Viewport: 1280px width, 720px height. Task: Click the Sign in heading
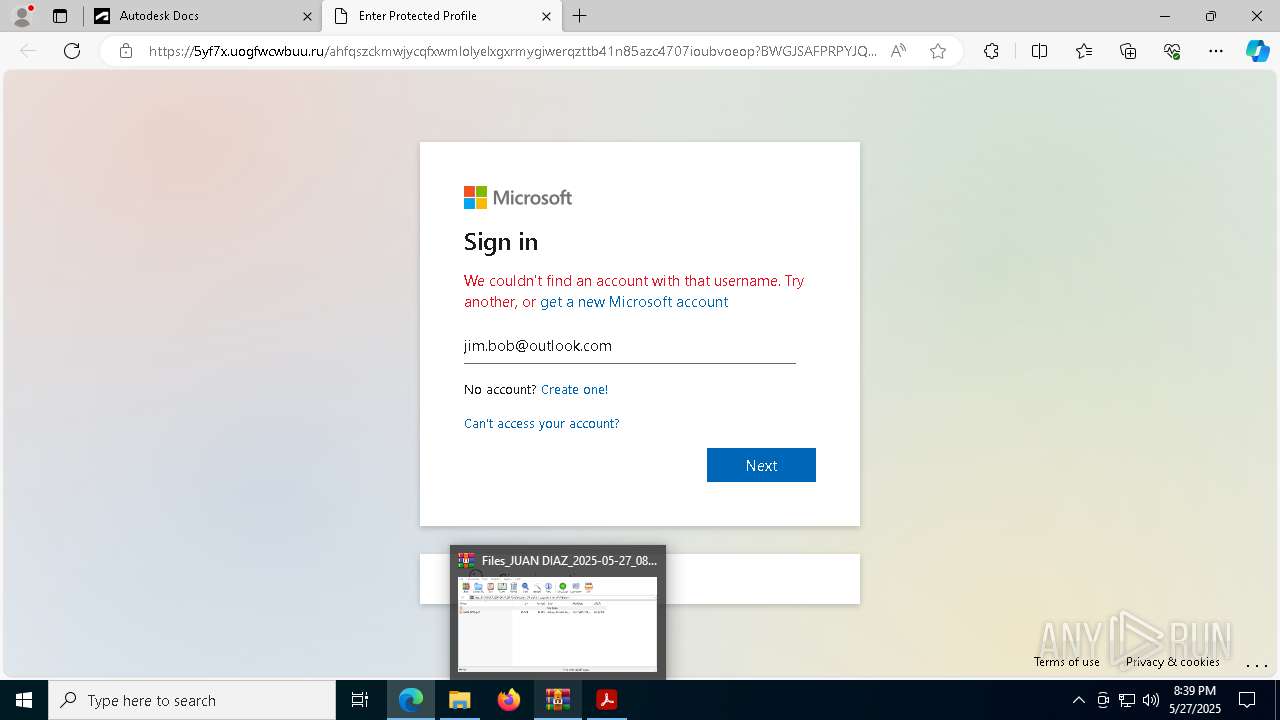click(501, 242)
